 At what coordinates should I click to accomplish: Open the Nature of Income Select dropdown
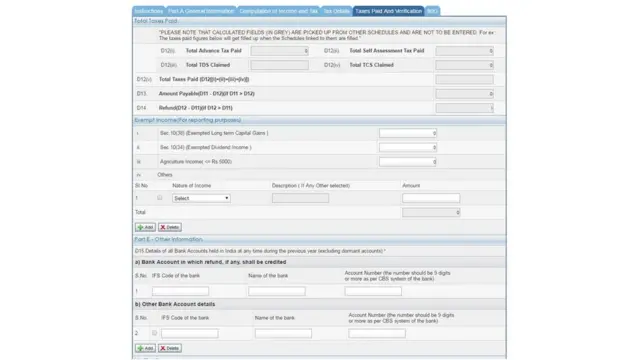click(201, 198)
